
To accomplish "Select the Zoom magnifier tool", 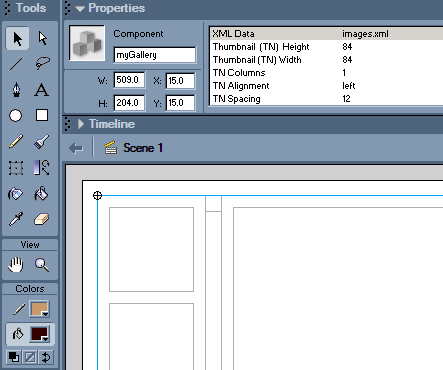I will [42, 265].
